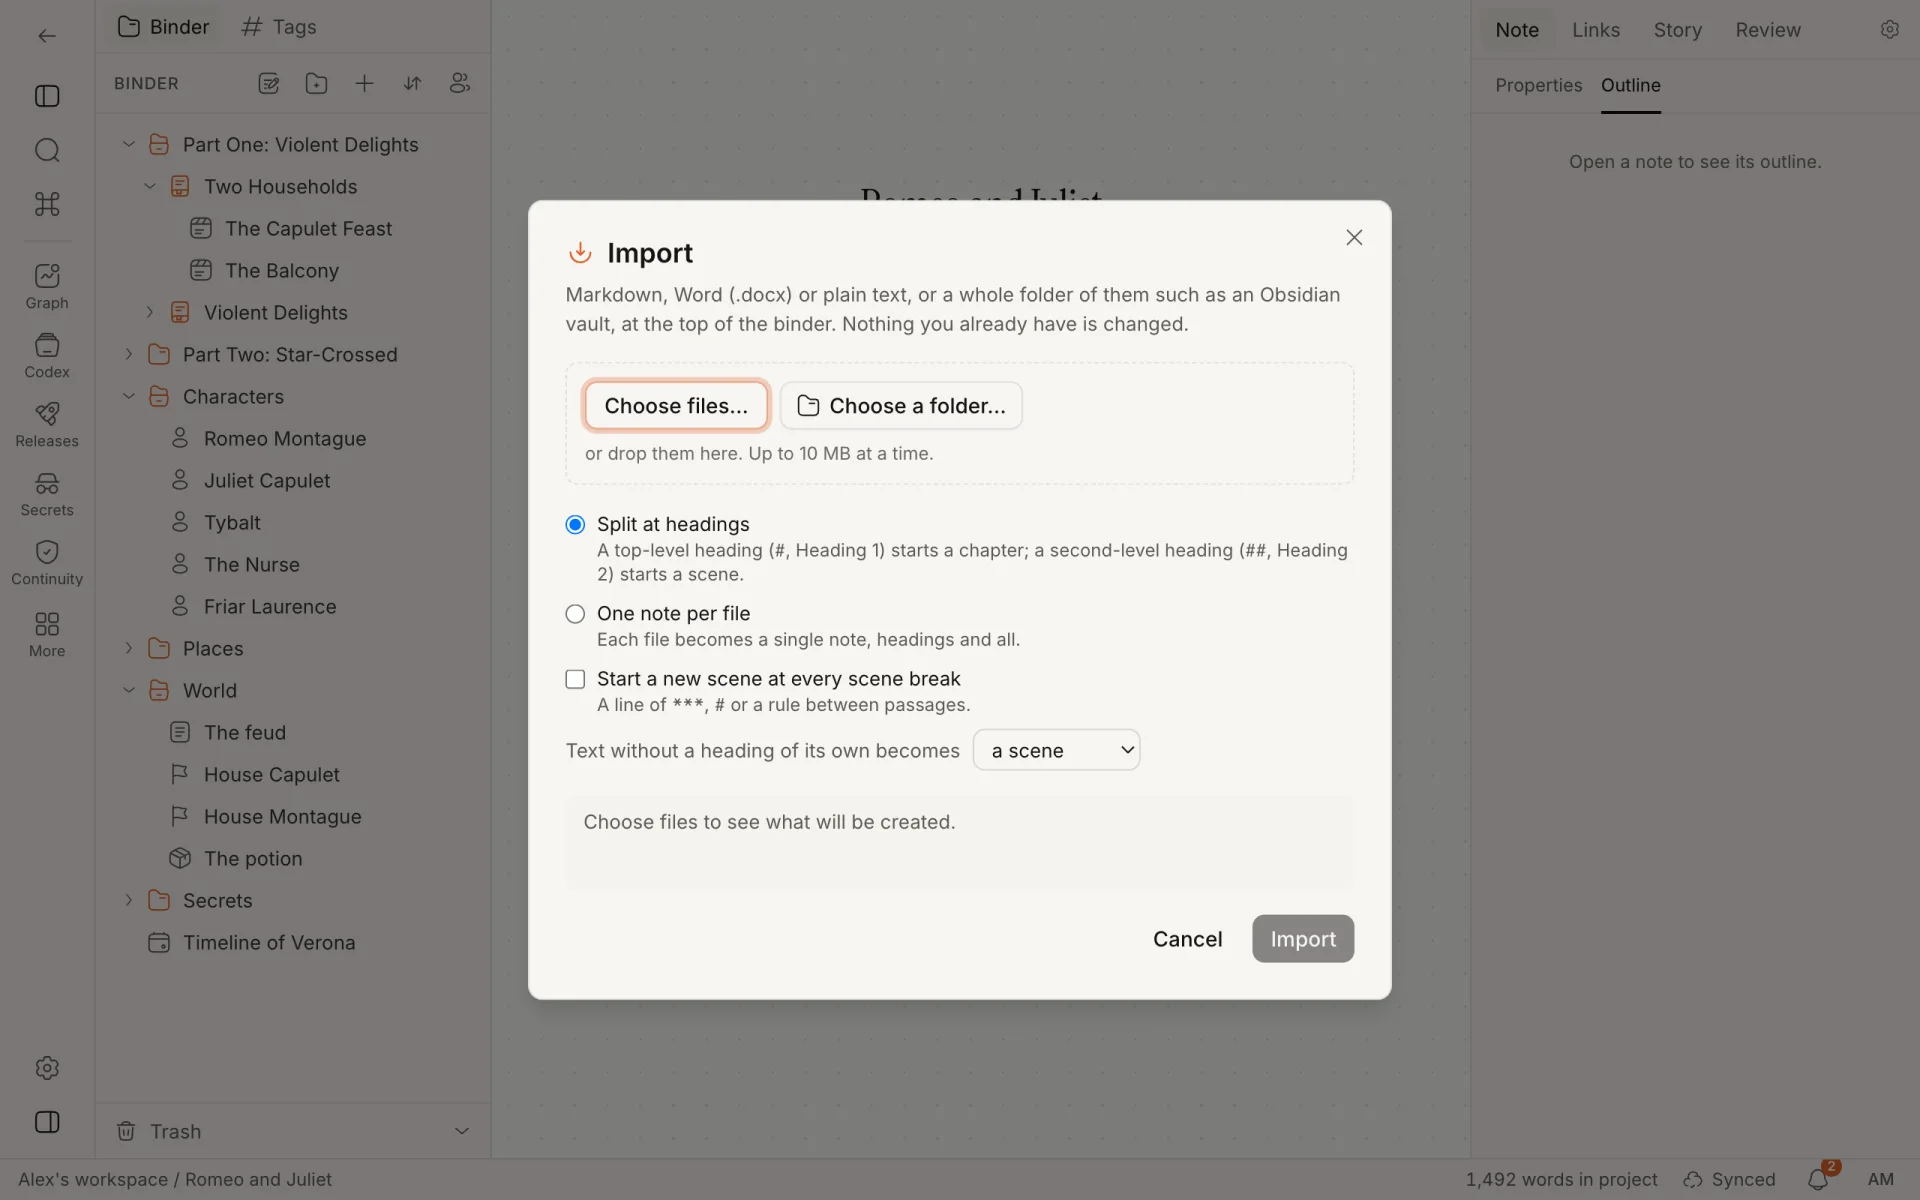The height and width of the screenshot is (1200, 1920).
Task: Click the Import confirm button
Action: [x=1303, y=940]
